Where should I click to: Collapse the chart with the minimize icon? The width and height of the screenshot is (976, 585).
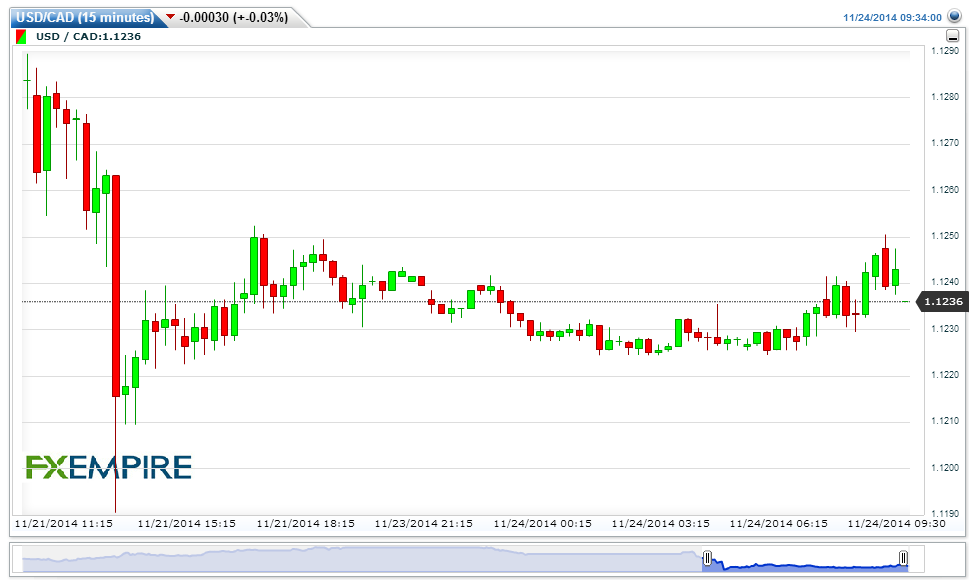[x=952, y=36]
